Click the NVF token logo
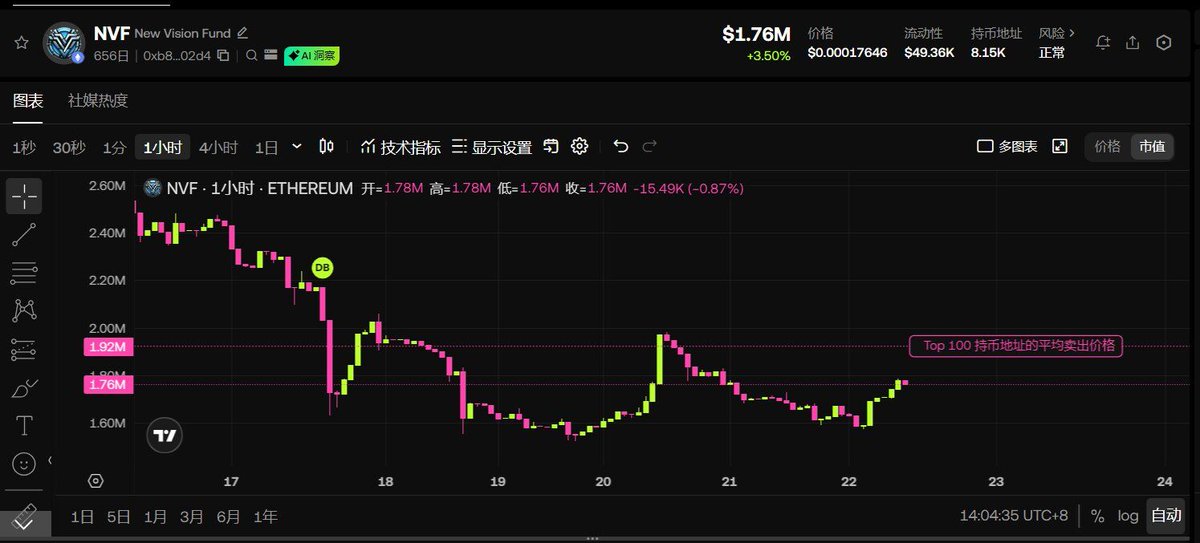Screen dimensions: 1200x543 click(63, 42)
